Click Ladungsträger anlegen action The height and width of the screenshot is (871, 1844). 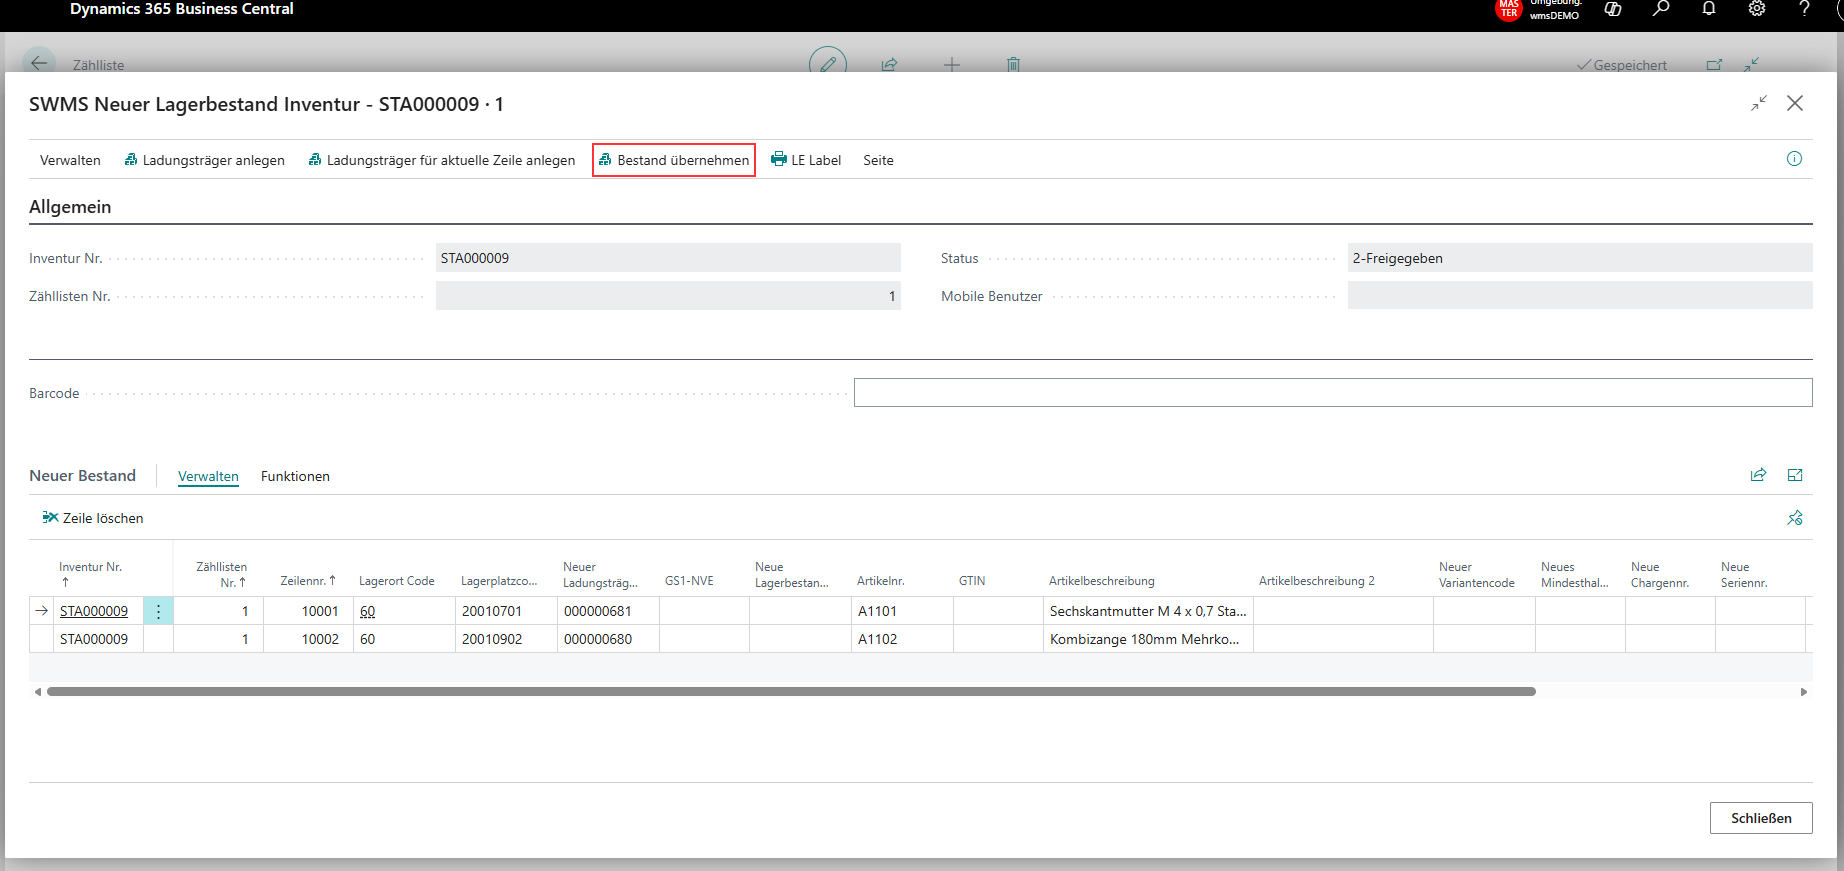tap(205, 160)
